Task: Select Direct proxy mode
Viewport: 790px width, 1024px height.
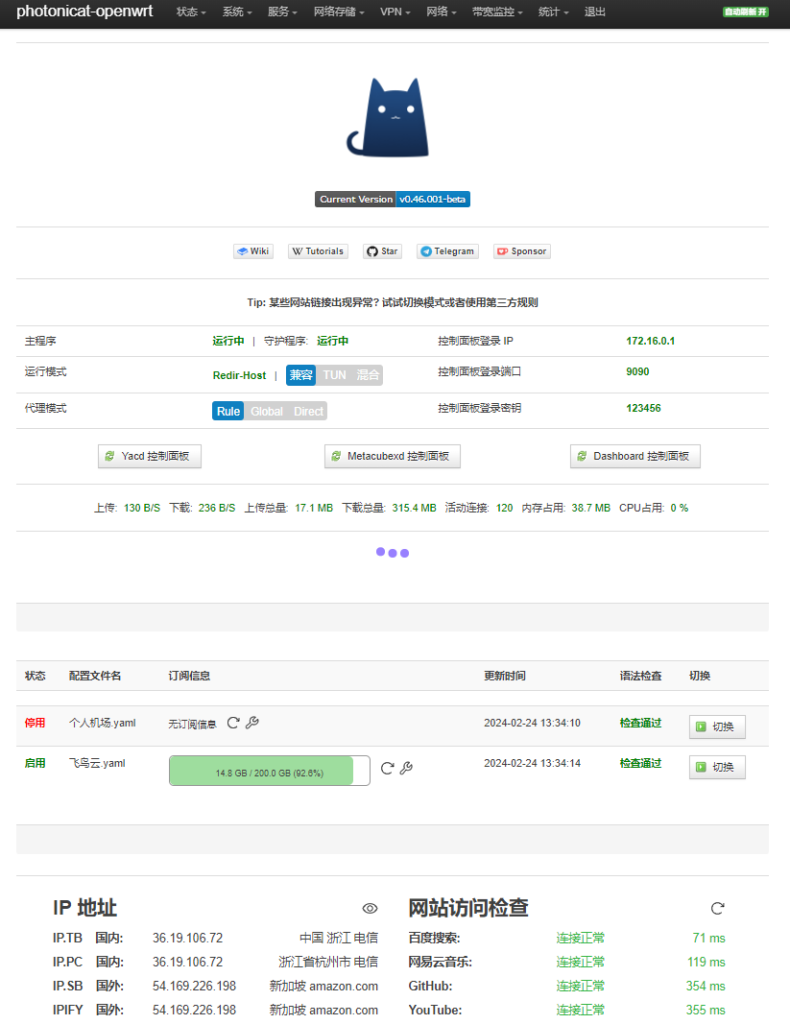Action: pyautogui.click(x=308, y=411)
